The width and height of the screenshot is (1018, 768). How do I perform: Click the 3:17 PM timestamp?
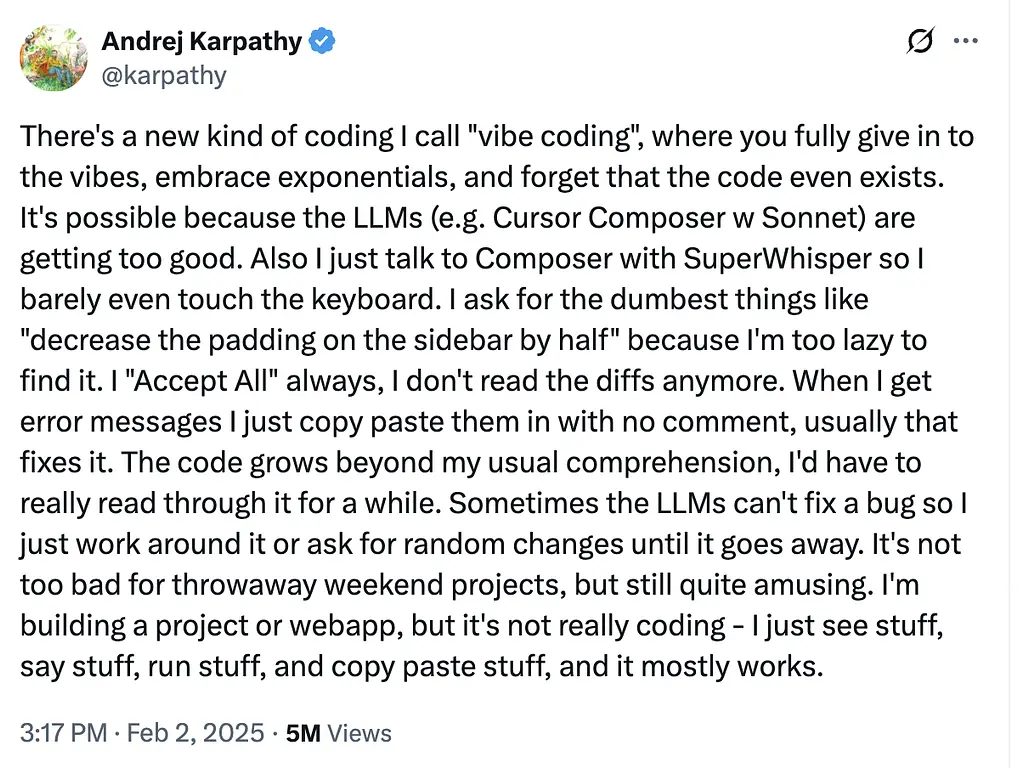(x=63, y=733)
